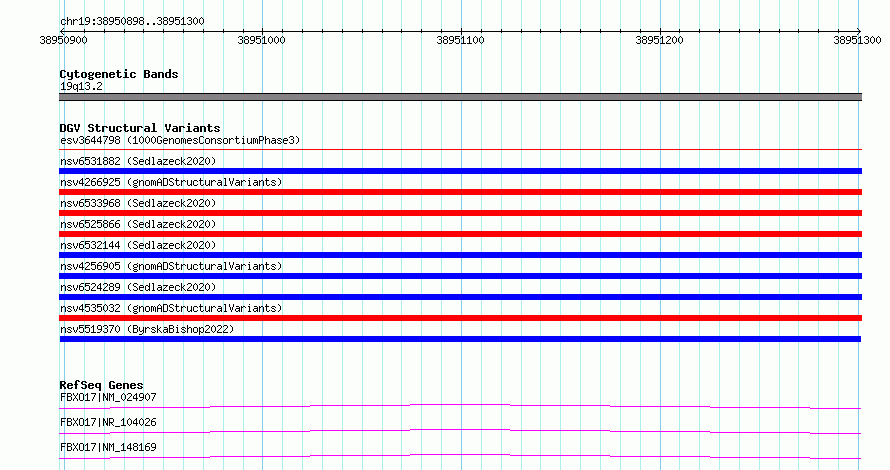Open variant nsv6525866 label

pos(138,224)
